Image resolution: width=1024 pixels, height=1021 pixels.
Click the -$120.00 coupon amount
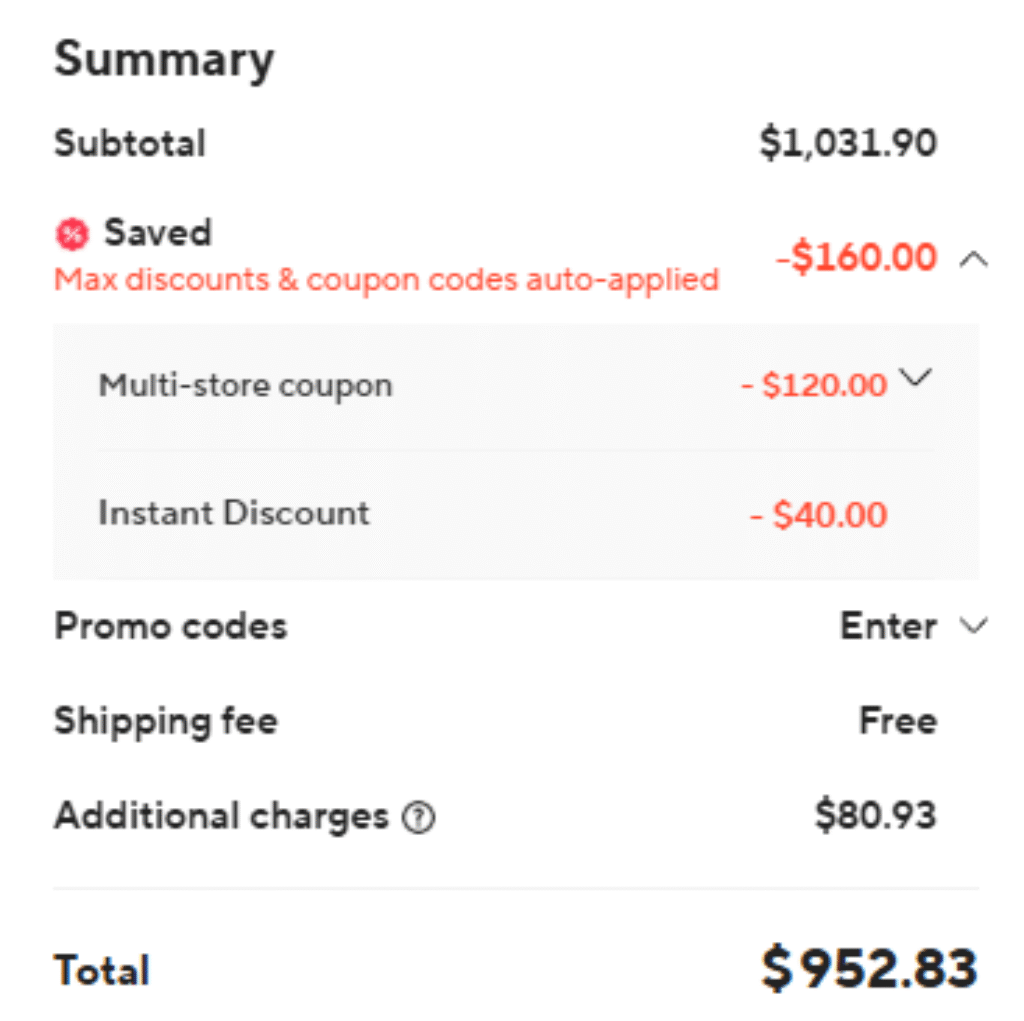click(x=814, y=385)
